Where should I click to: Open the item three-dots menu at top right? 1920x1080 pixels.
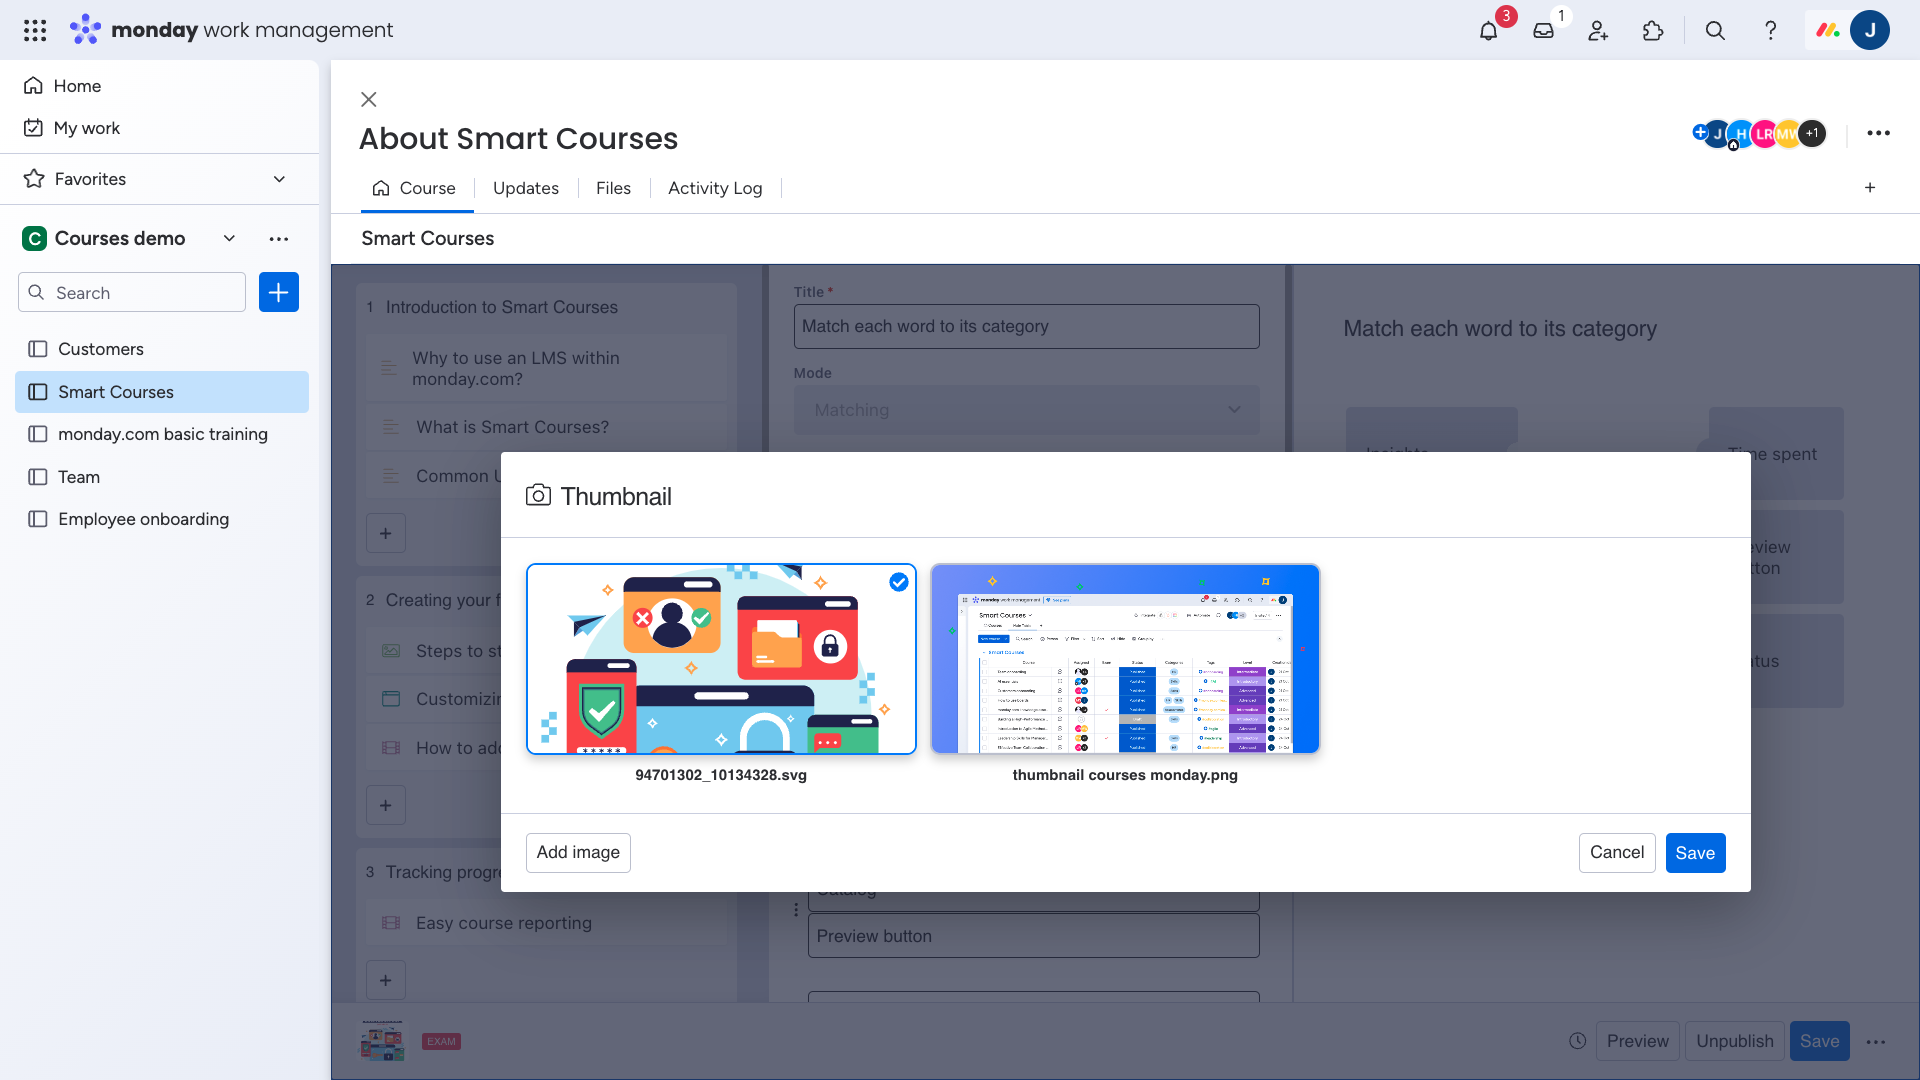[1878, 133]
